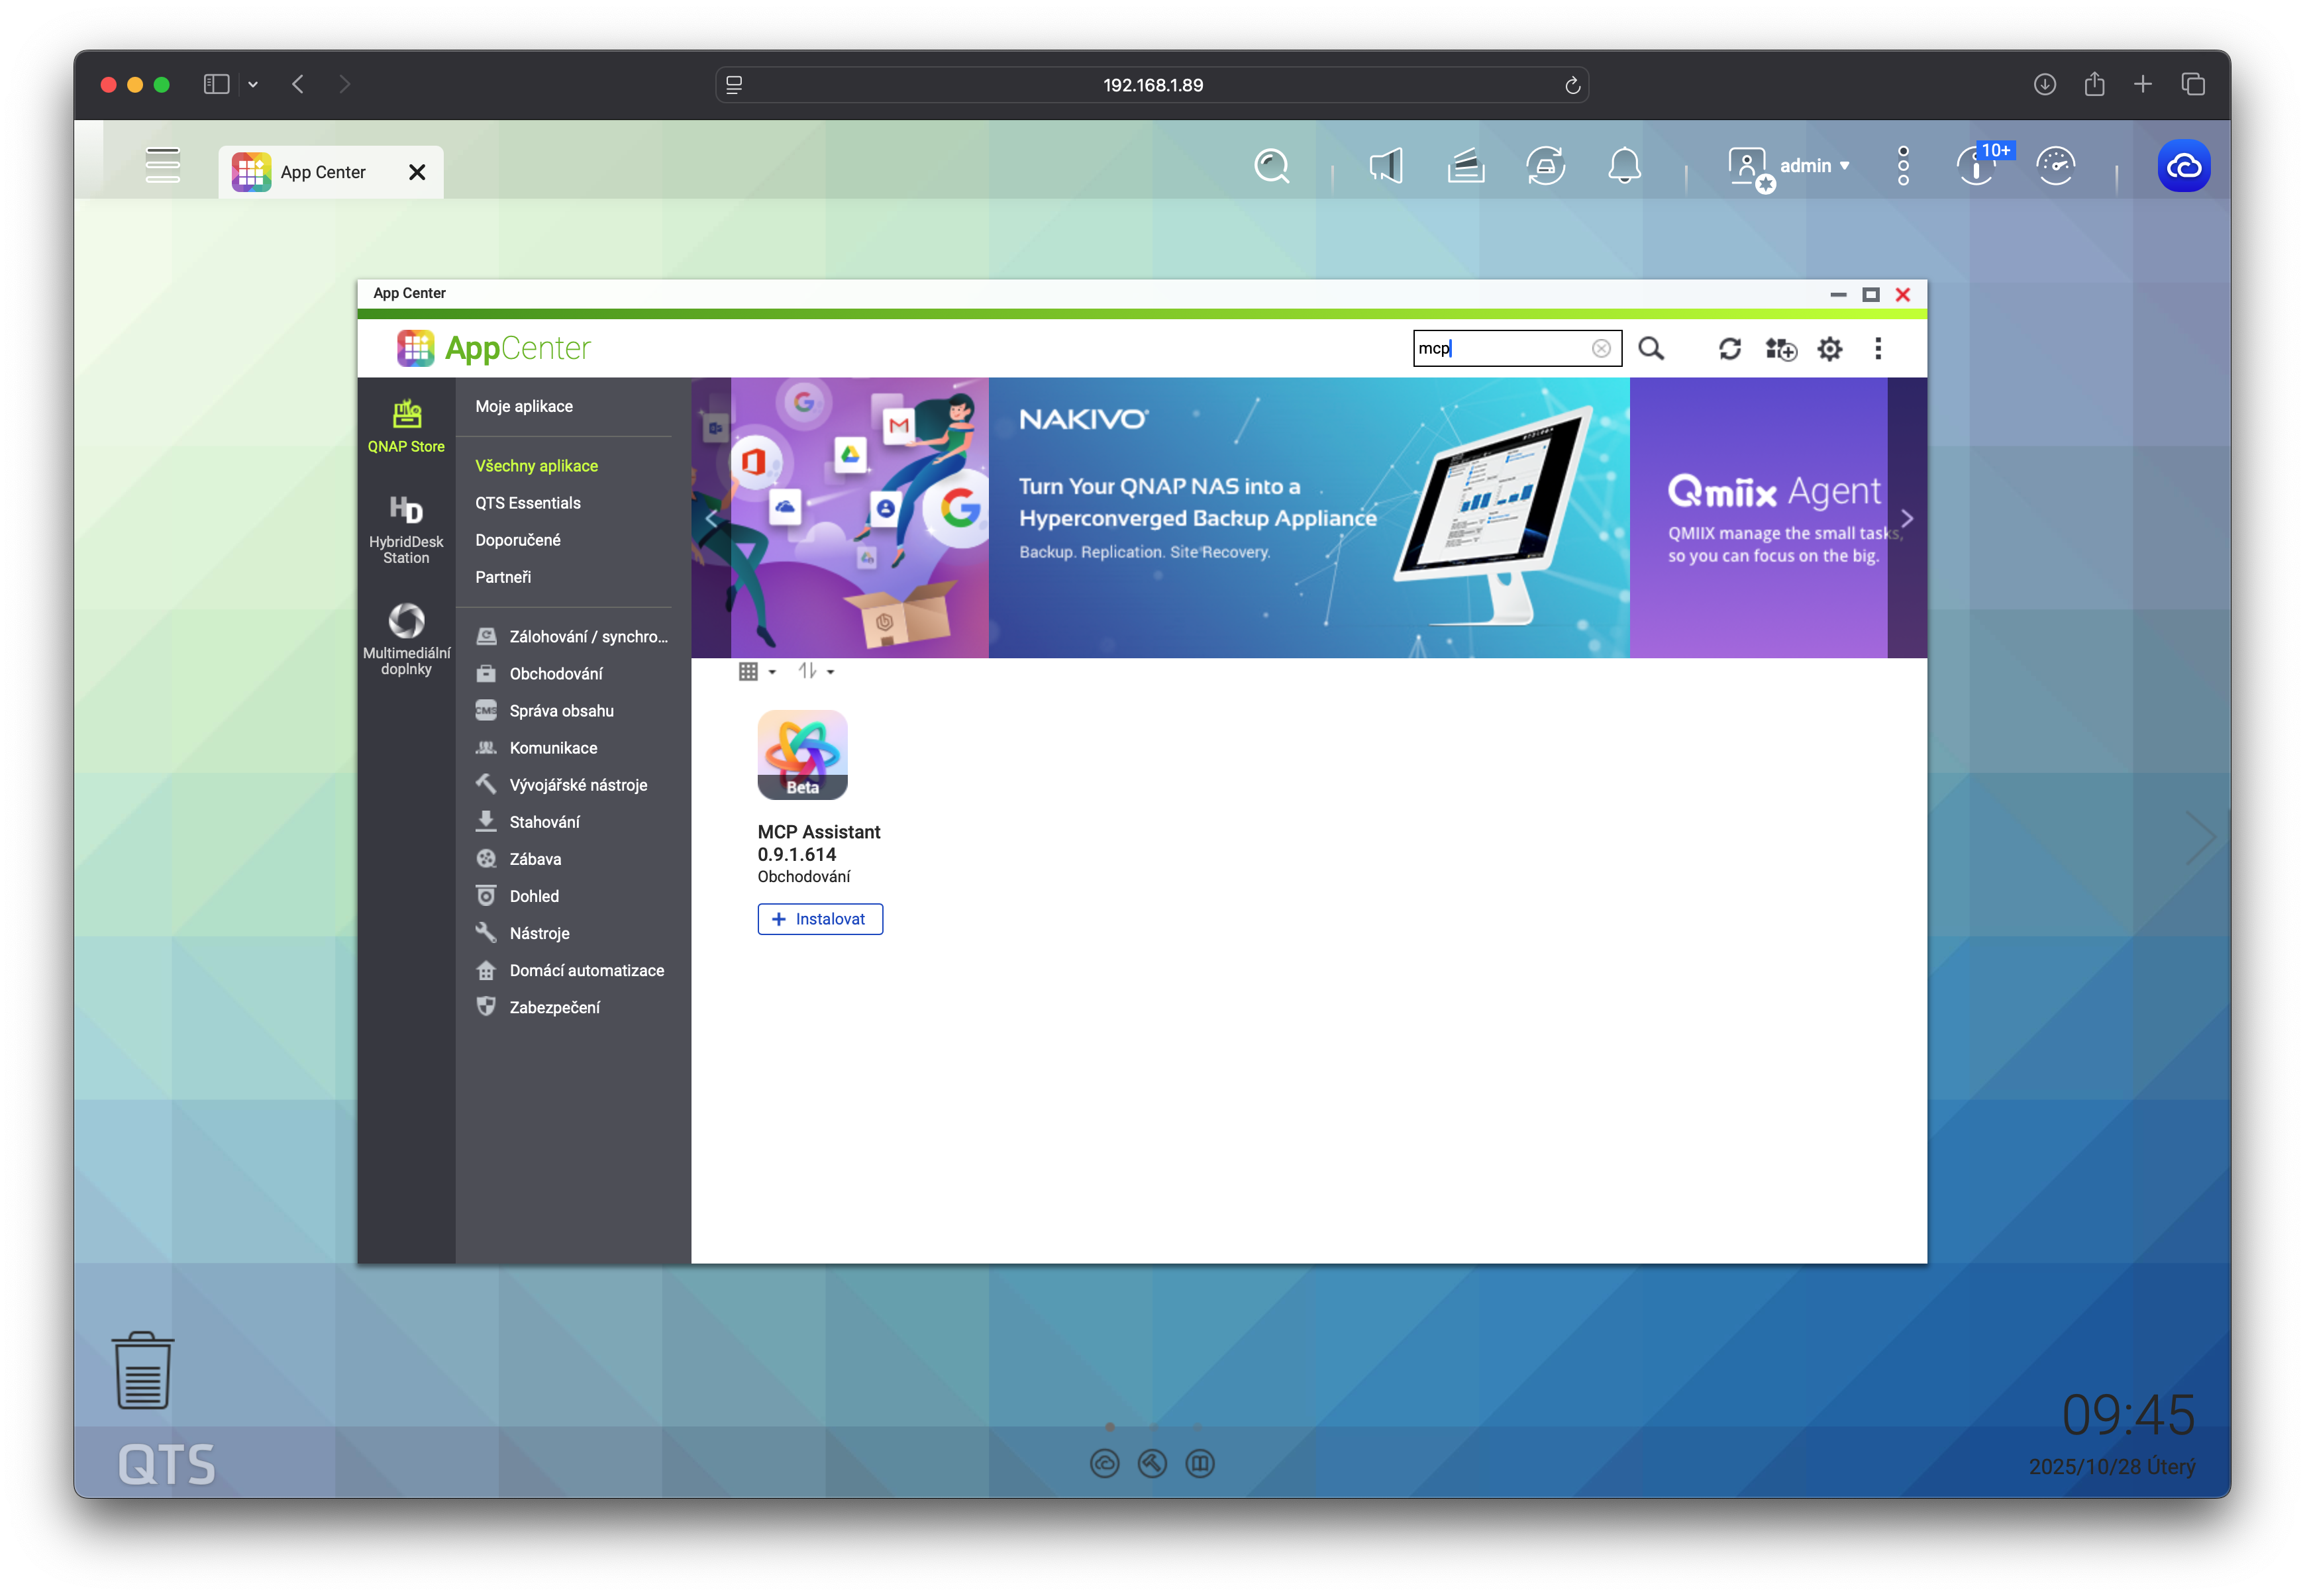Open the Vývojářské nástroje category
Image resolution: width=2305 pixels, height=1596 pixels.
(x=578, y=785)
